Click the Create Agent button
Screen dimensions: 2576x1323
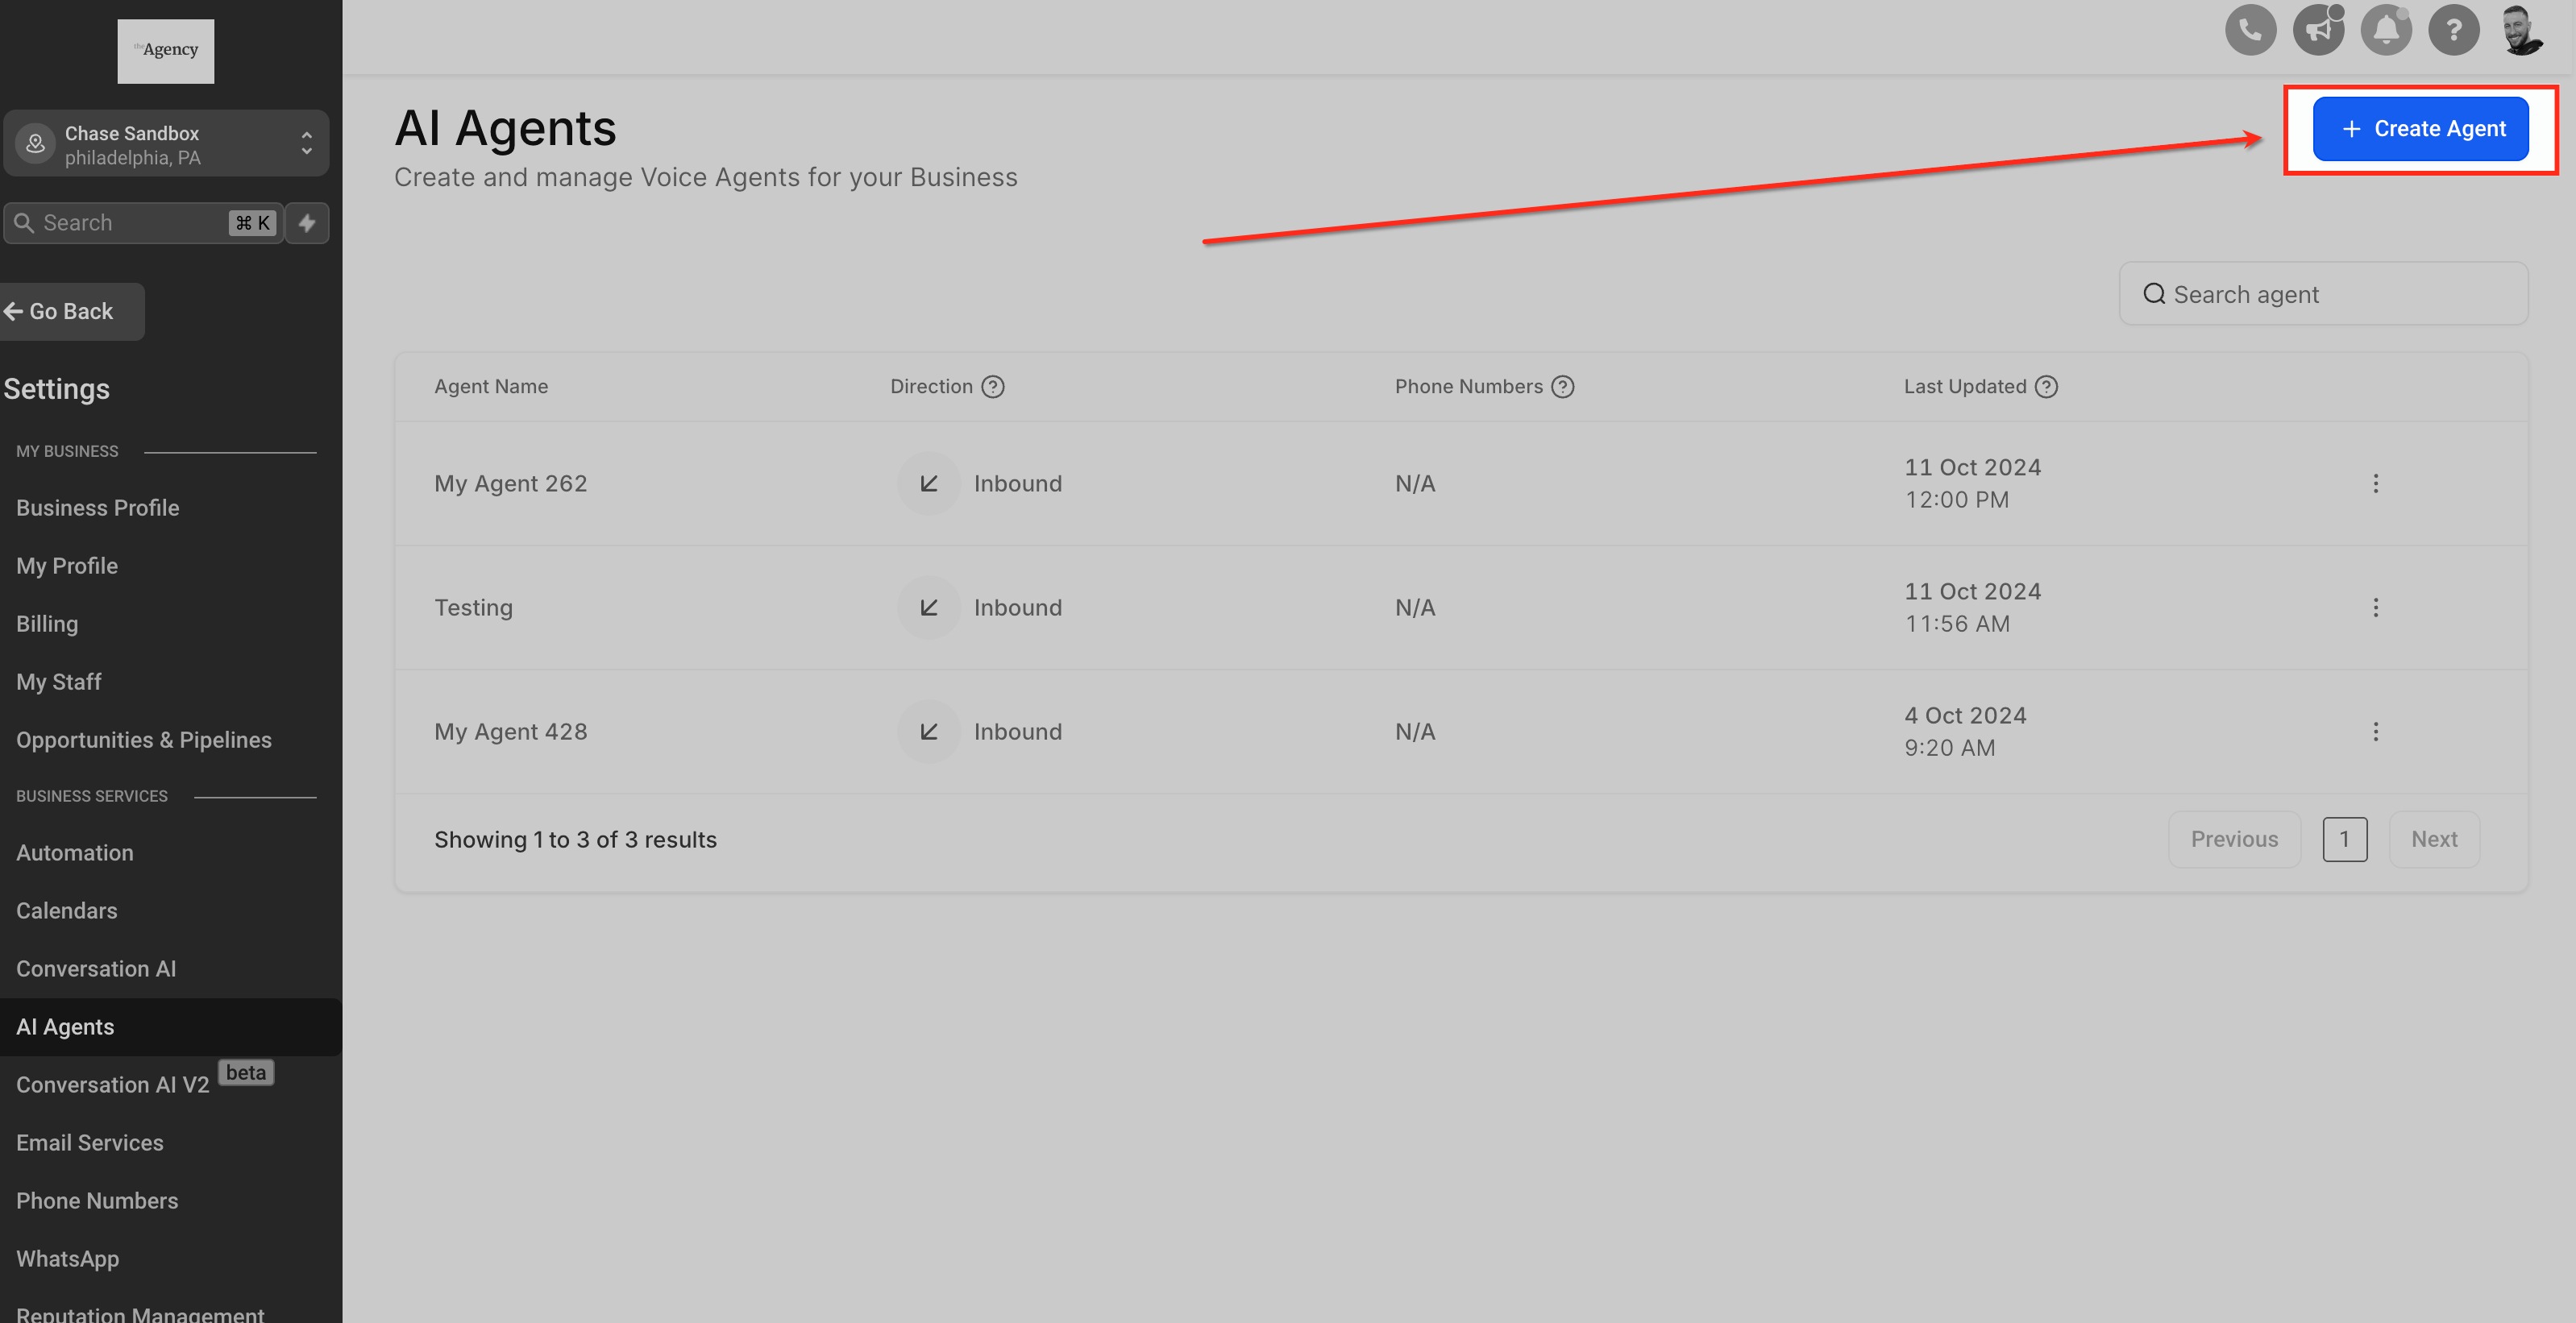tap(2420, 129)
